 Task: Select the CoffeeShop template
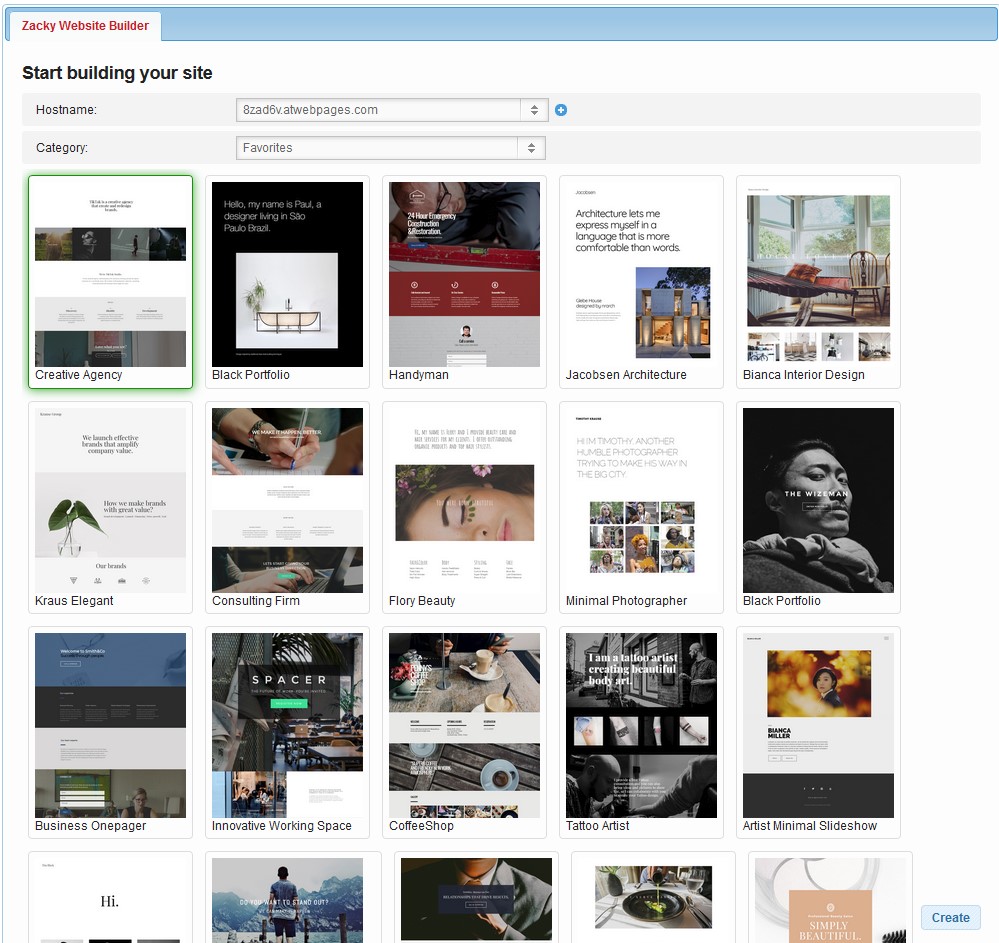(464, 724)
